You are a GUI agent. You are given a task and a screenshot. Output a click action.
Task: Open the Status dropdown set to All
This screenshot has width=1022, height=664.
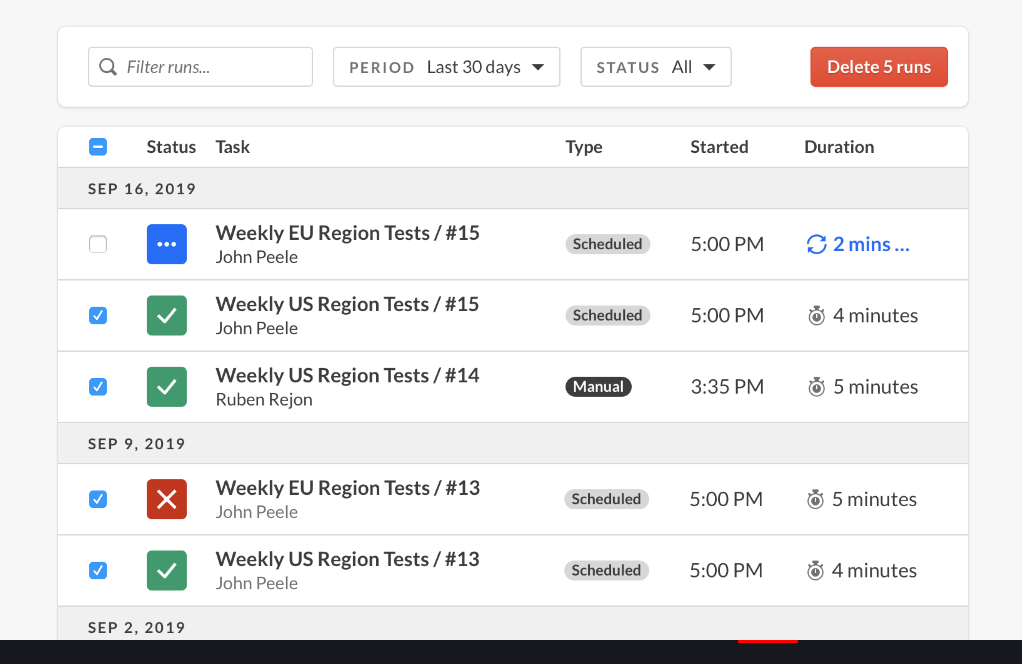click(x=655, y=66)
